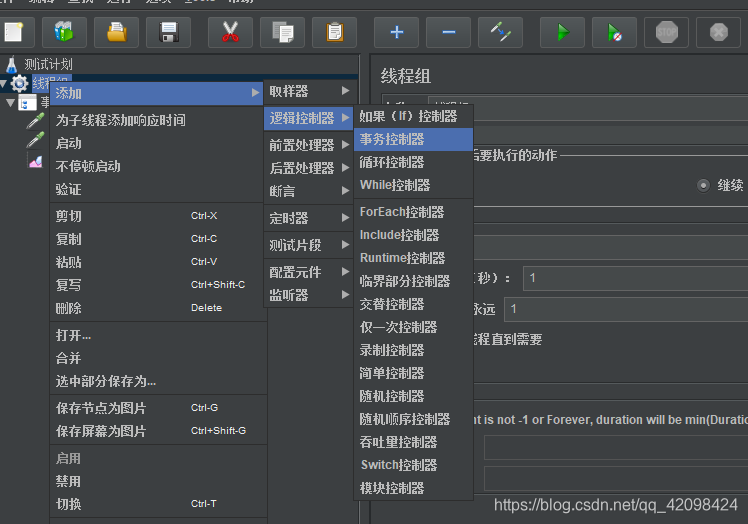Click the green Start run icon
Image resolution: width=748 pixels, height=524 pixels.
562,32
